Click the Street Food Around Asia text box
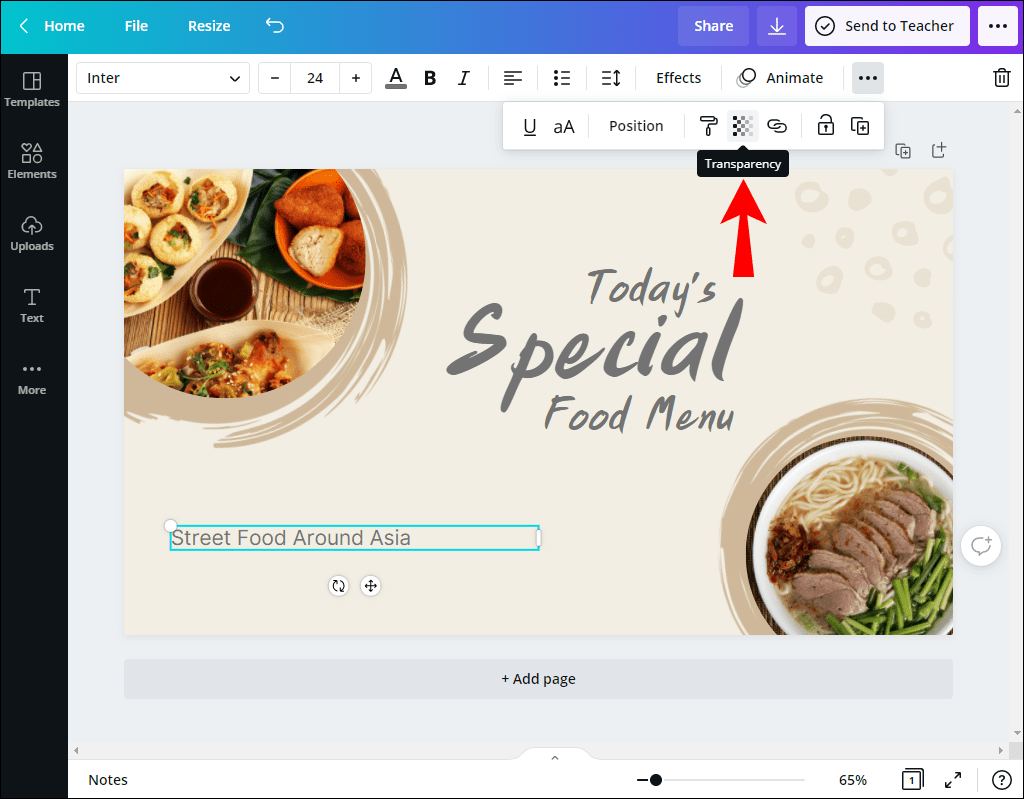Image resolution: width=1024 pixels, height=799 pixels. click(353, 537)
